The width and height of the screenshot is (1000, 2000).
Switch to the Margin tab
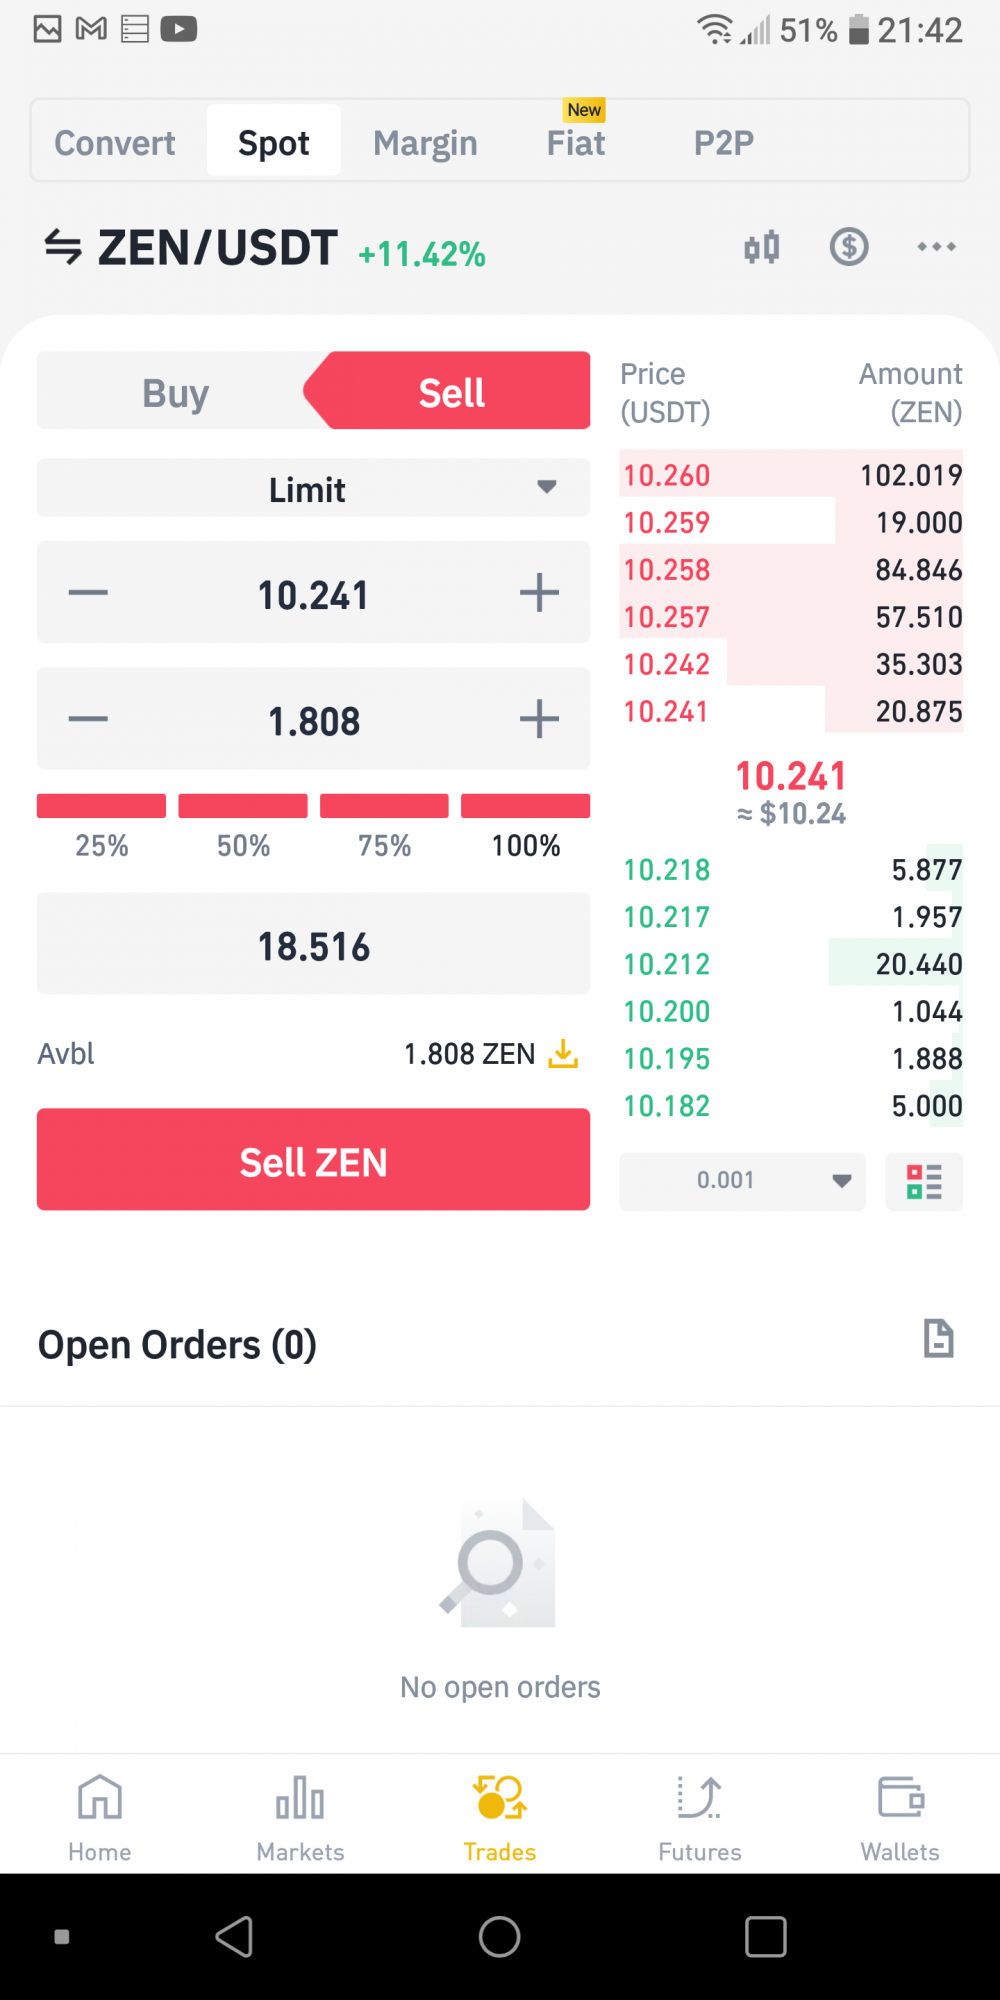[x=425, y=143]
